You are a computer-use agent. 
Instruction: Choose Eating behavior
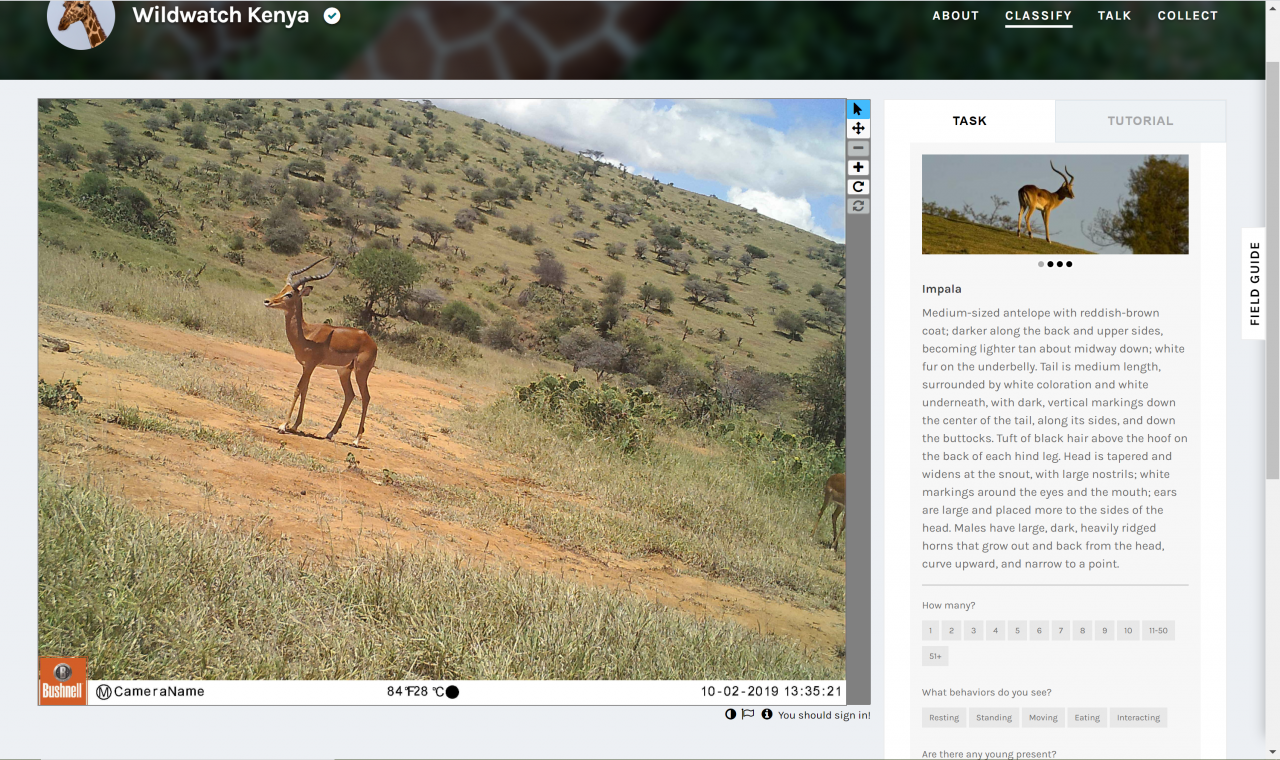click(x=1087, y=718)
